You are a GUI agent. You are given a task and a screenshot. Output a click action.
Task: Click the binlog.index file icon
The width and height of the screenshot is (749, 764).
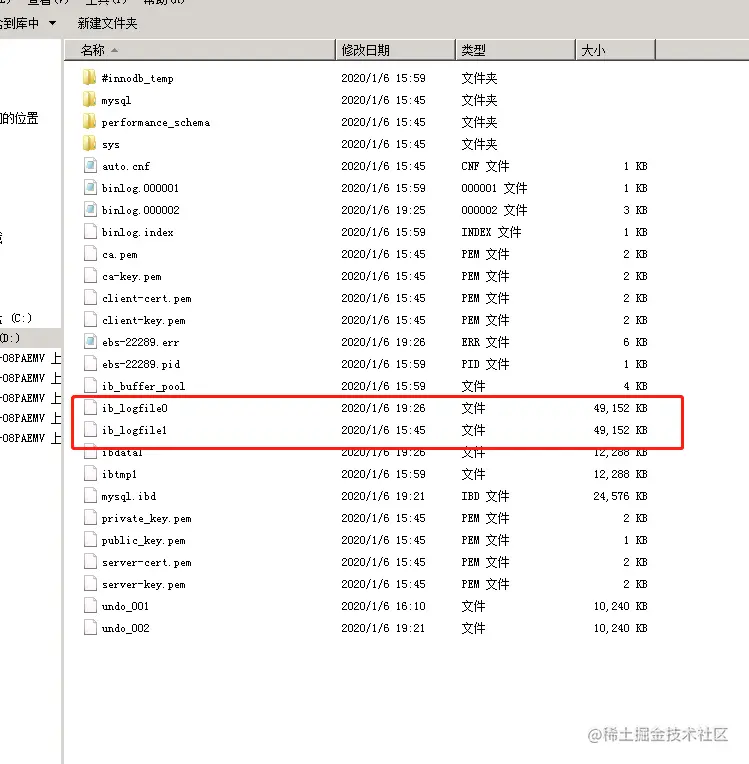pos(90,231)
